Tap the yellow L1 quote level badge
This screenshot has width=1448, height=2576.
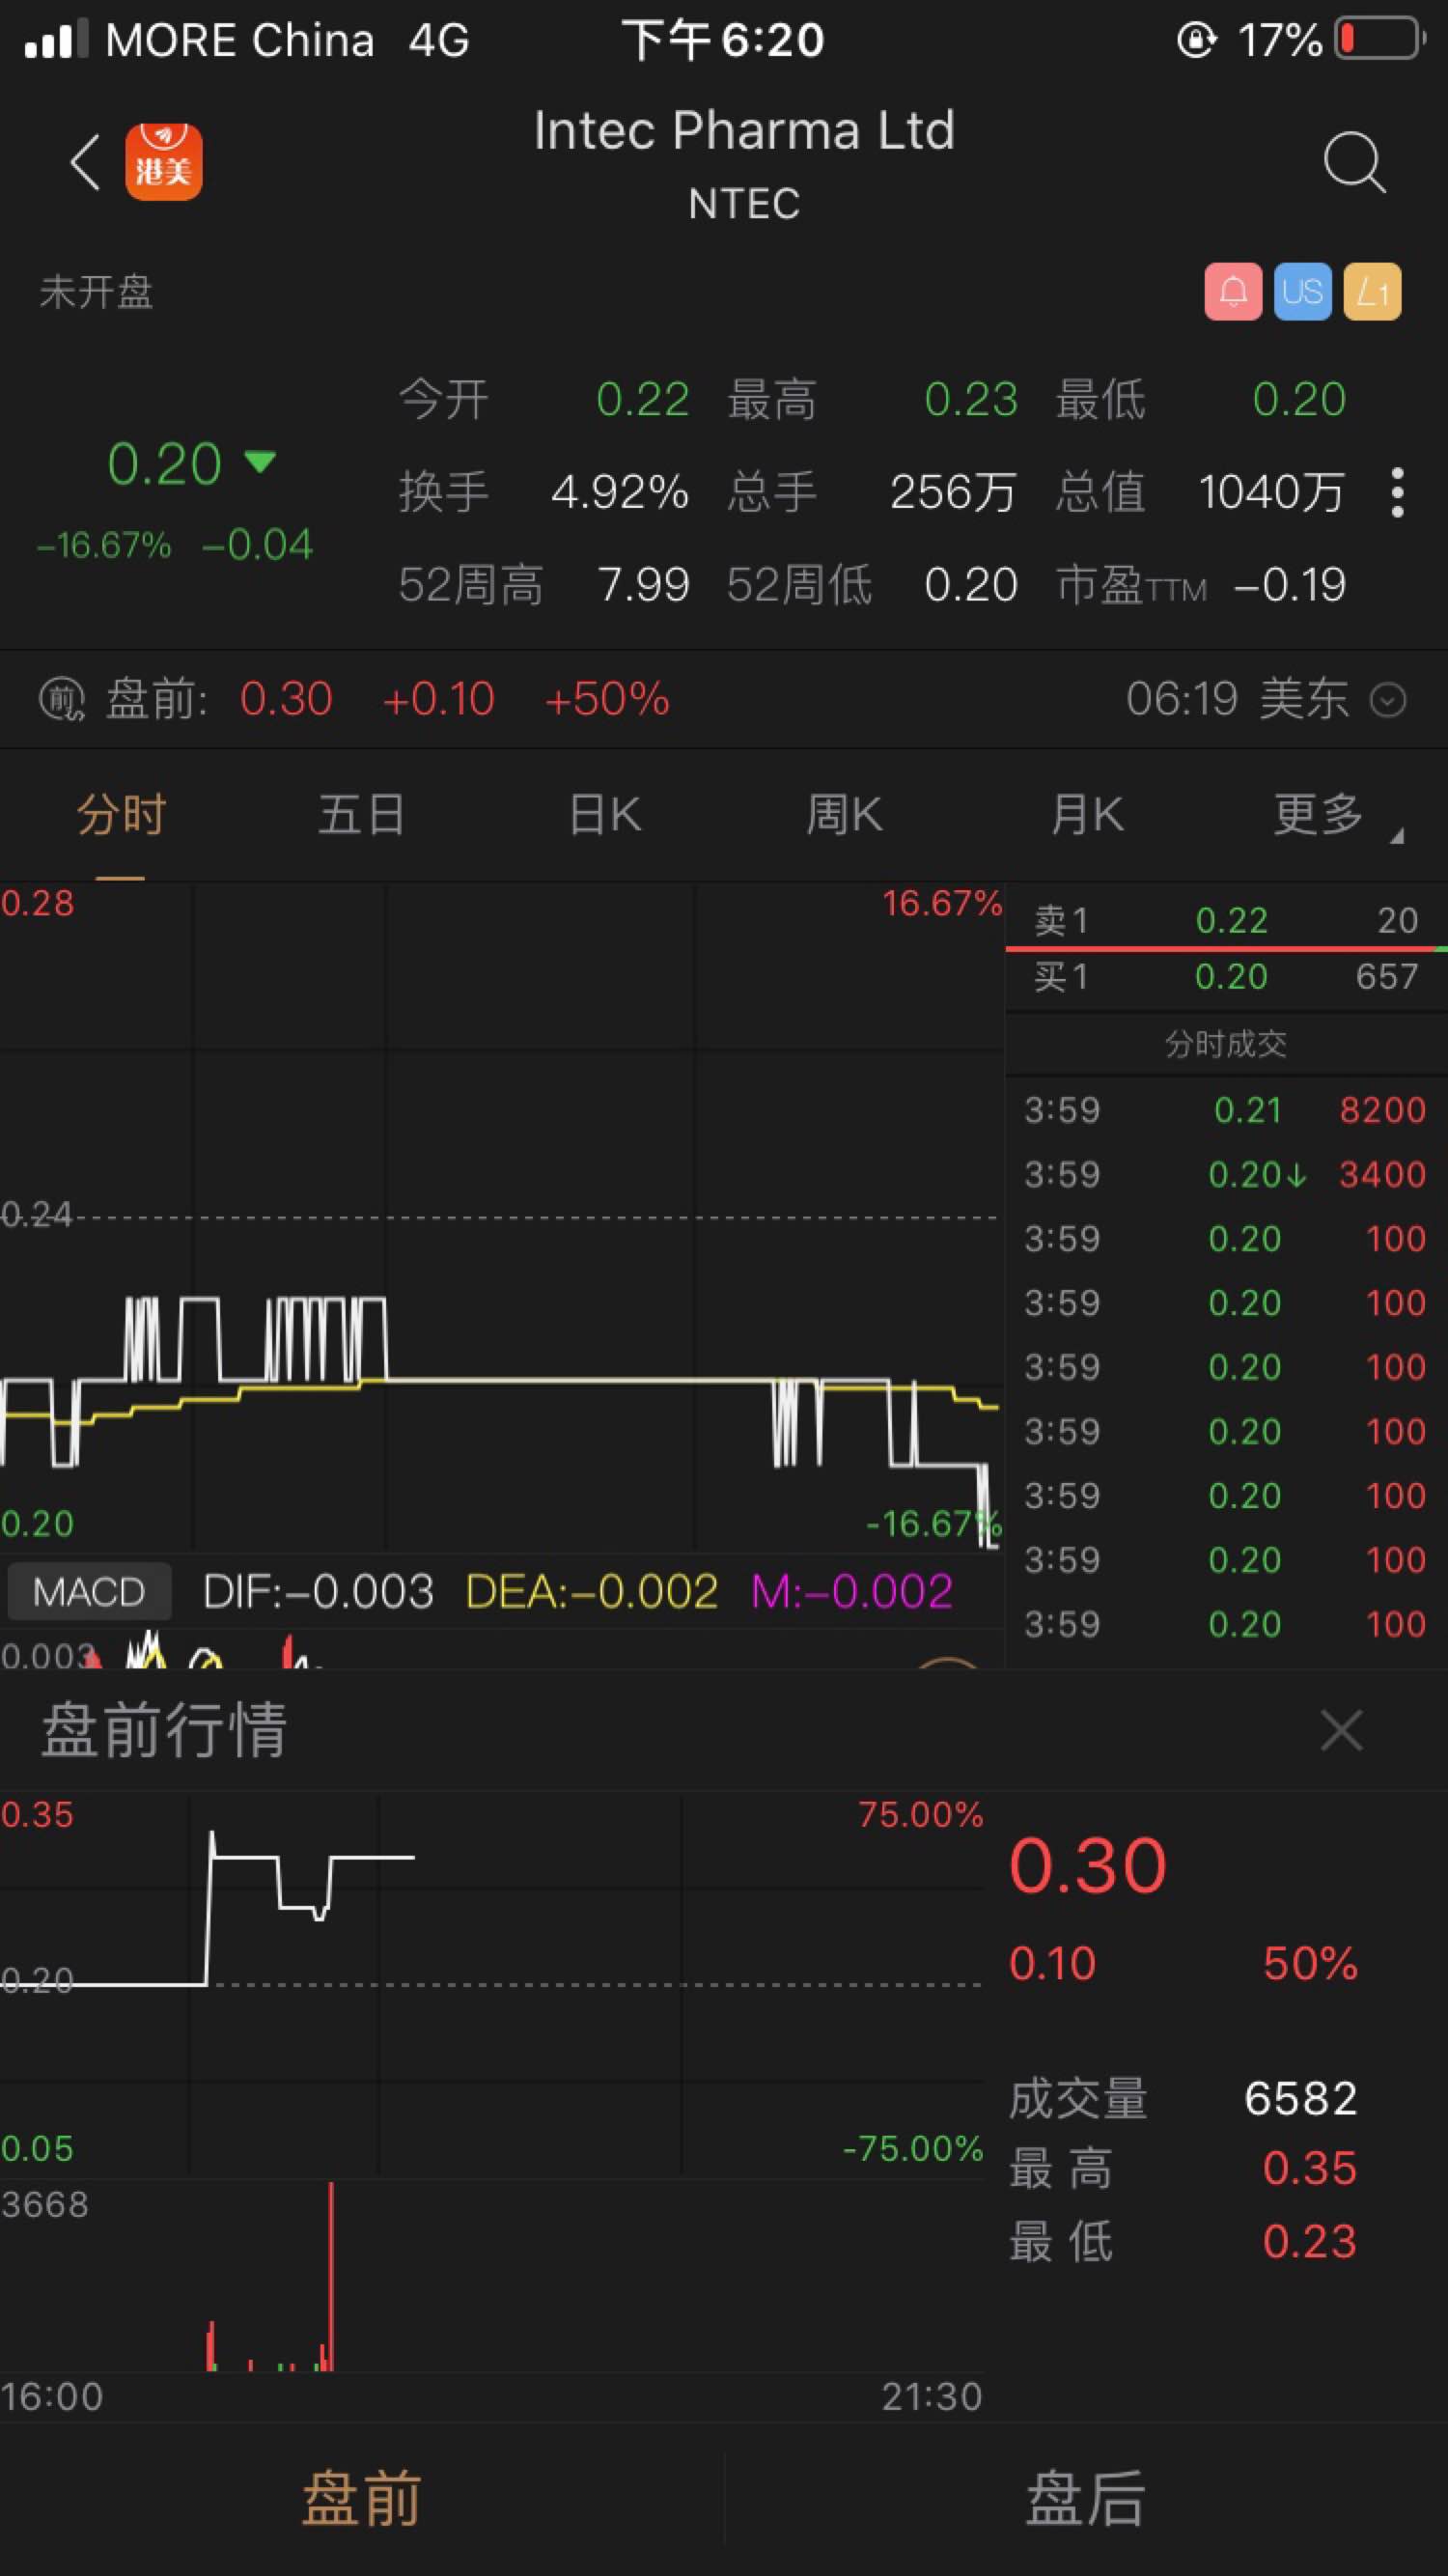tap(1372, 292)
